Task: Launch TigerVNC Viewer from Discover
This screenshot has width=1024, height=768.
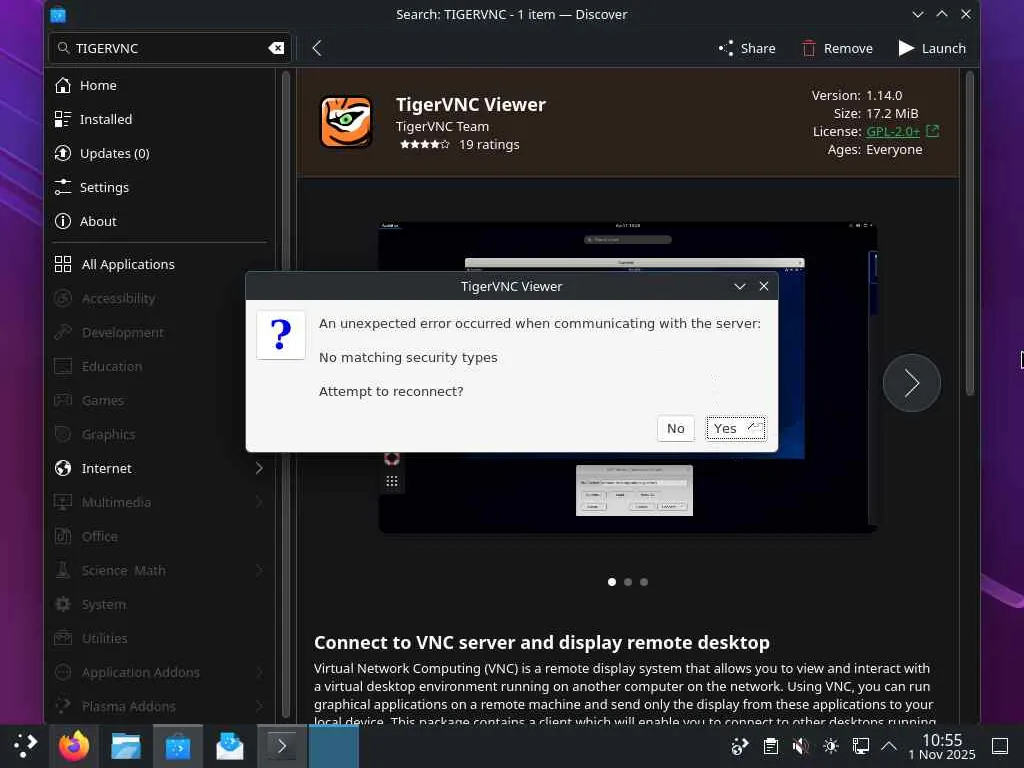Action: (x=932, y=48)
